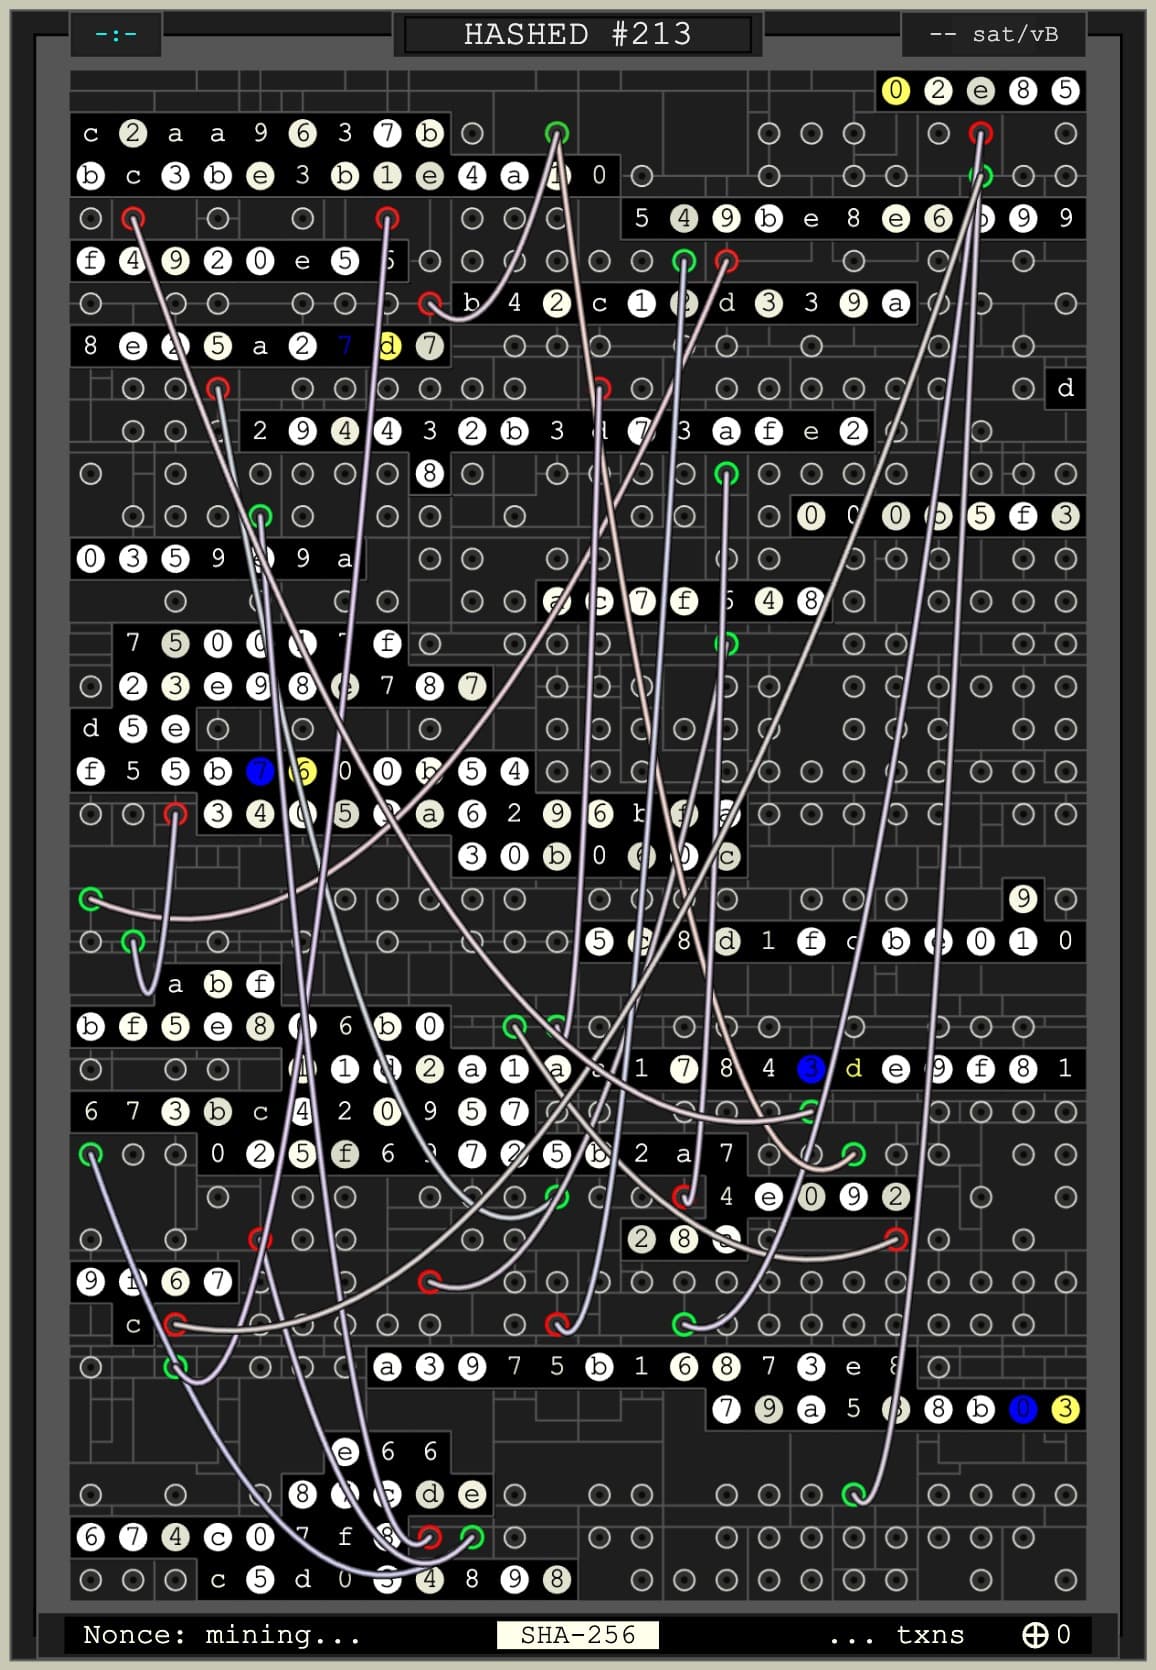Select the green jack right of the 674c07f8 row
Viewport: 1156px width, 1670px height.
pos(472,1536)
